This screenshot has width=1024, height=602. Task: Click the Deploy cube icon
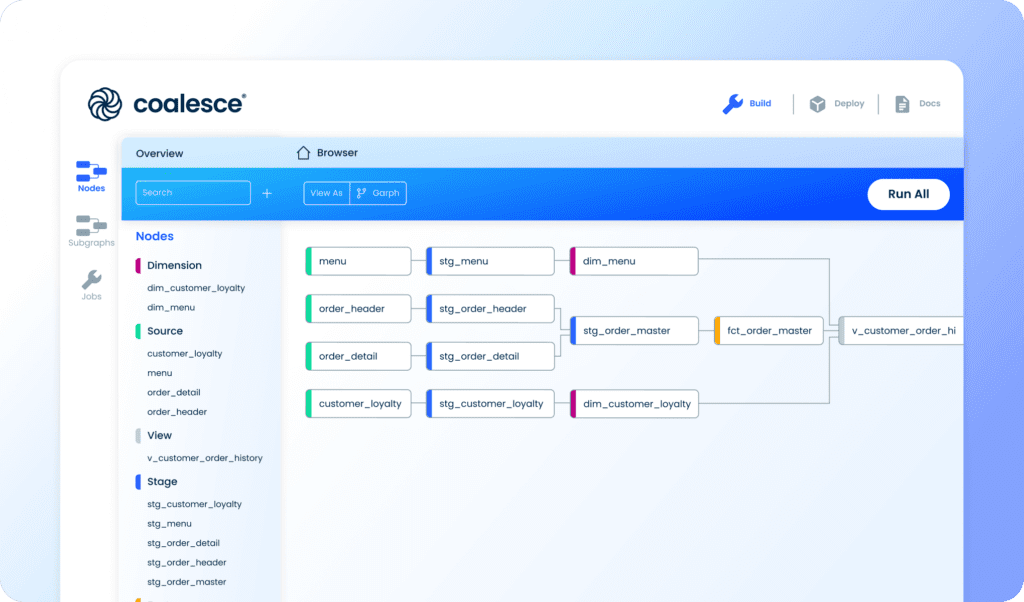click(816, 103)
